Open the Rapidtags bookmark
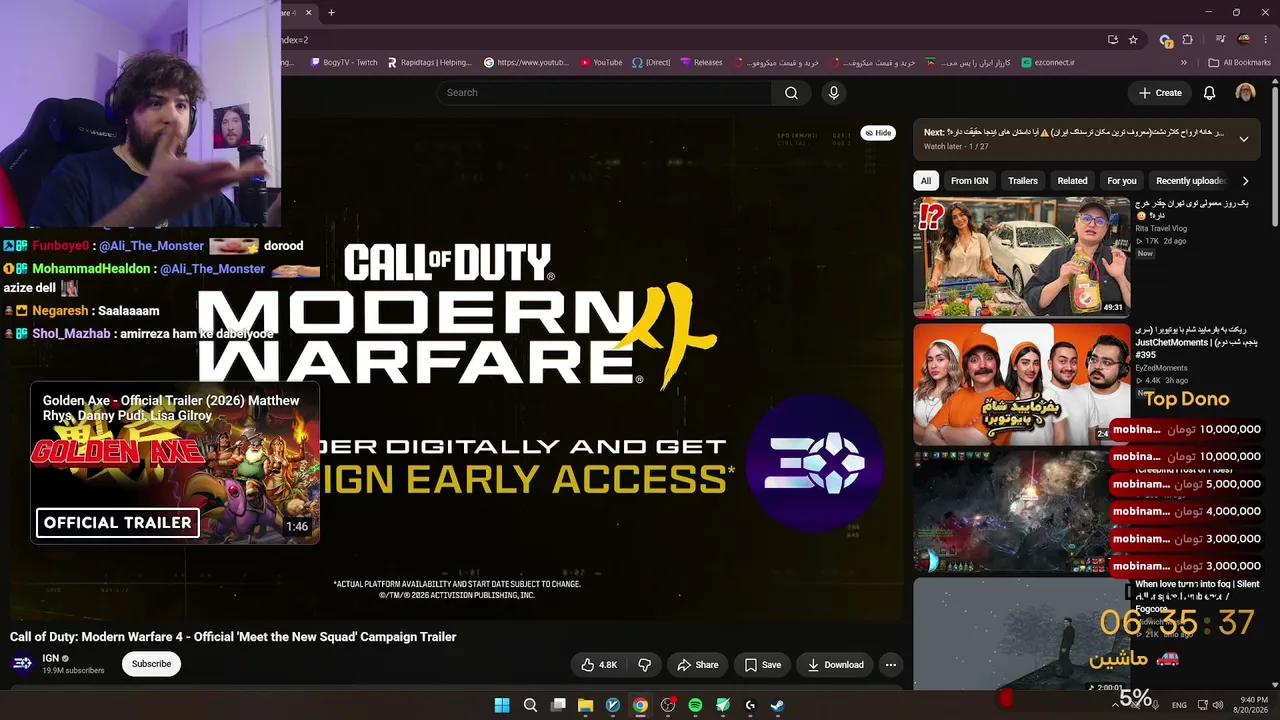The height and width of the screenshot is (720, 1280). click(x=429, y=62)
